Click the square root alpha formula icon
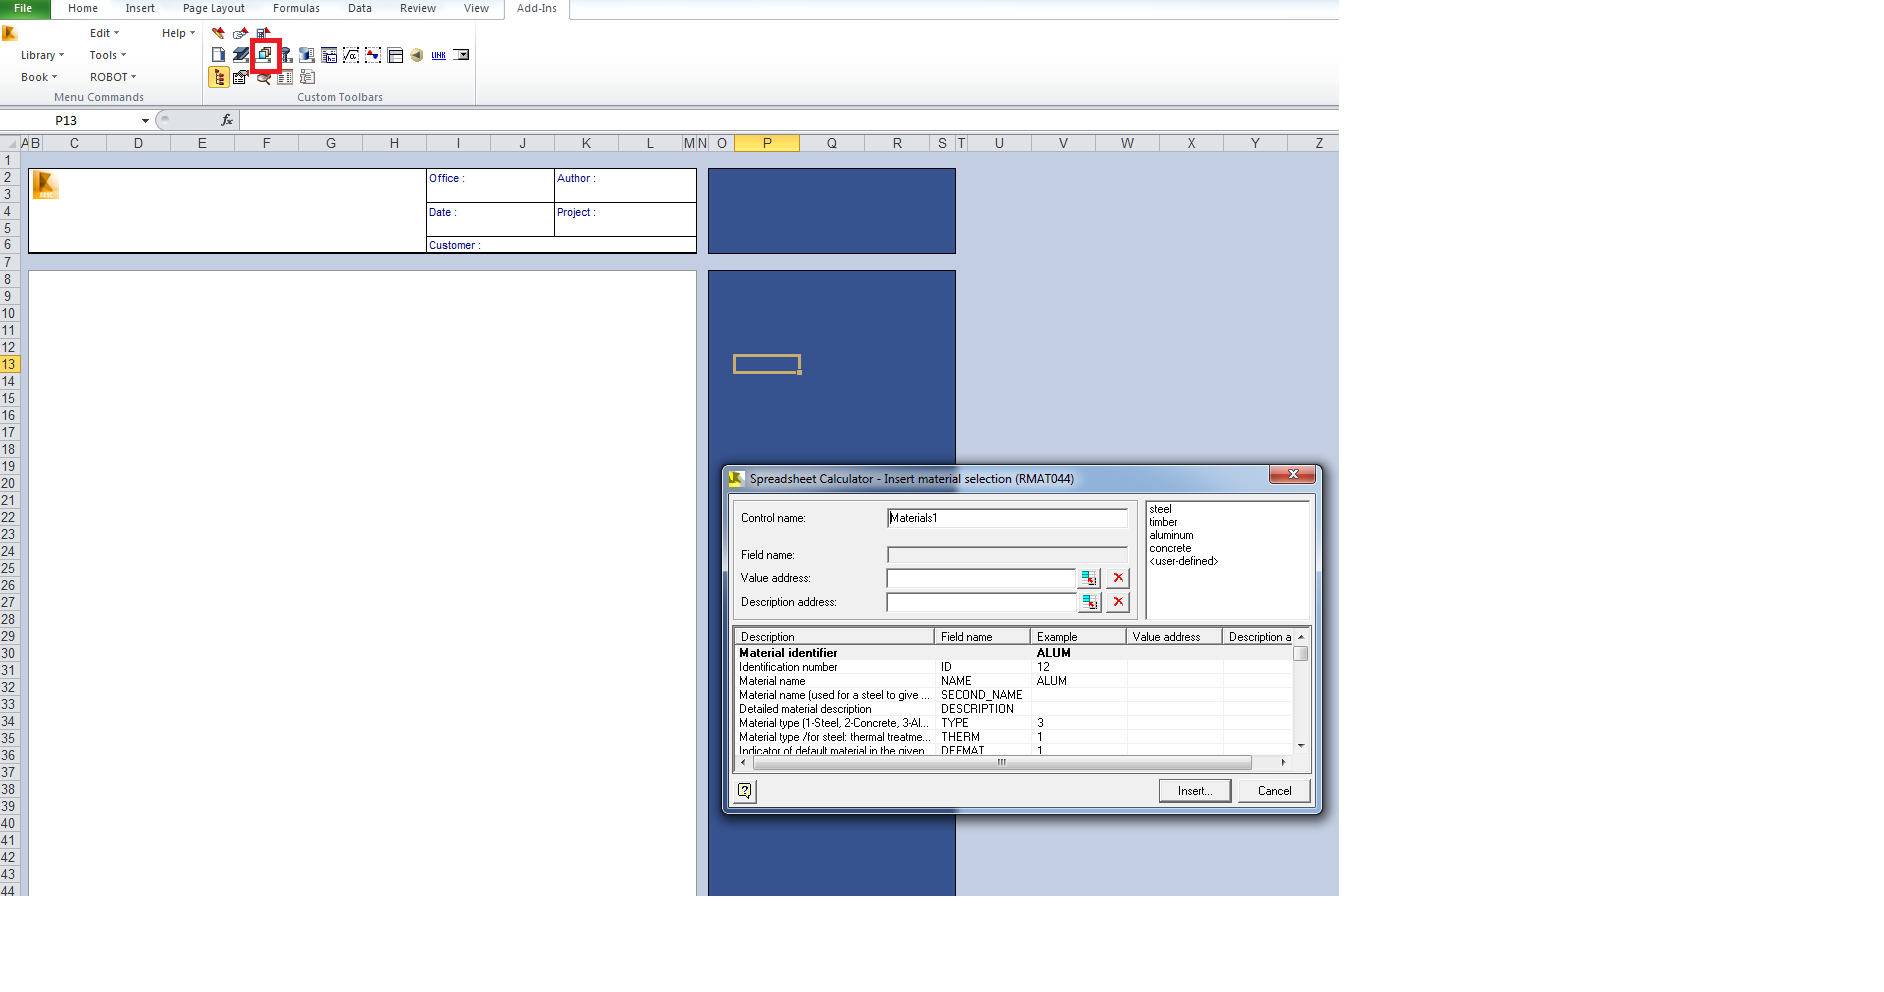Screen dimensions: 1884x992 pyautogui.click(x=351, y=55)
